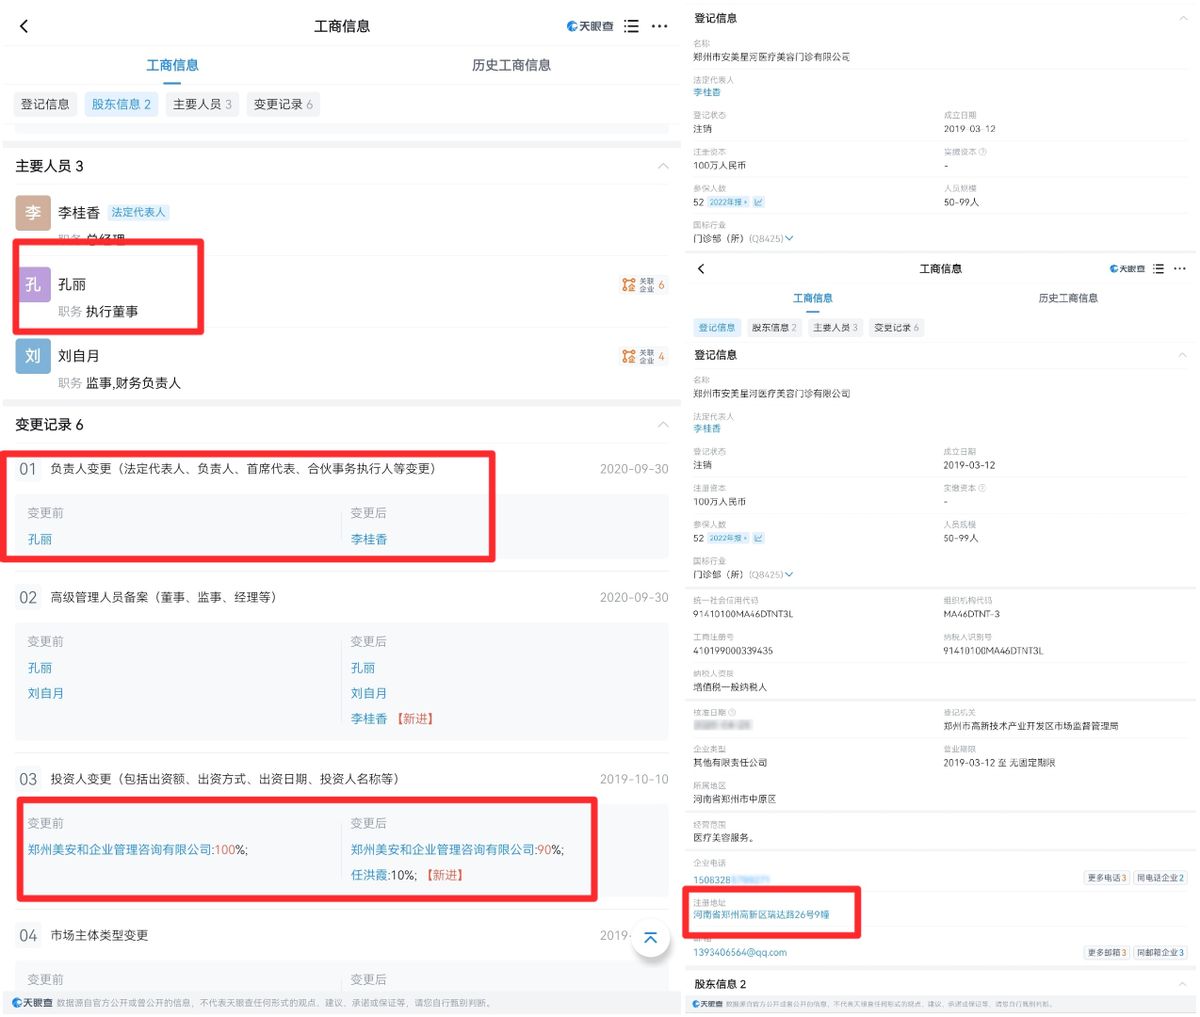Viewport: 1200px width, 1017px height.
Task: Tap the company phone number starting 1508328
Action: tap(731, 880)
